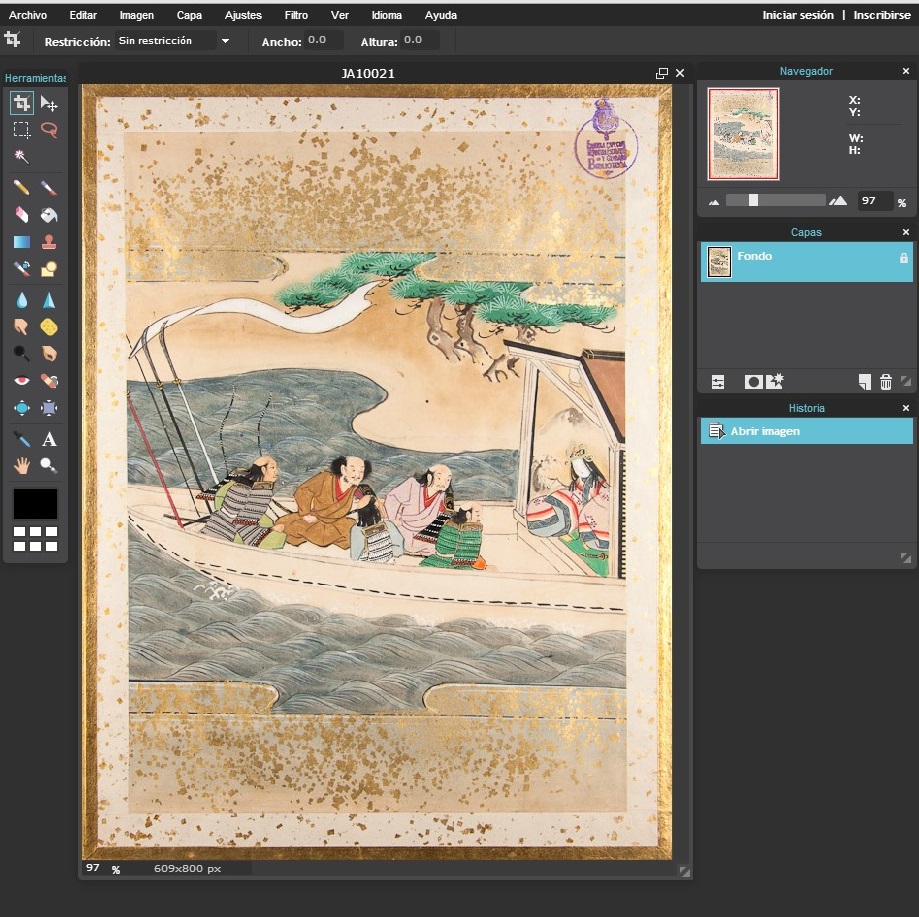This screenshot has height=917, width=919.
Task: Choose the Bloat tool
Action: [22, 408]
